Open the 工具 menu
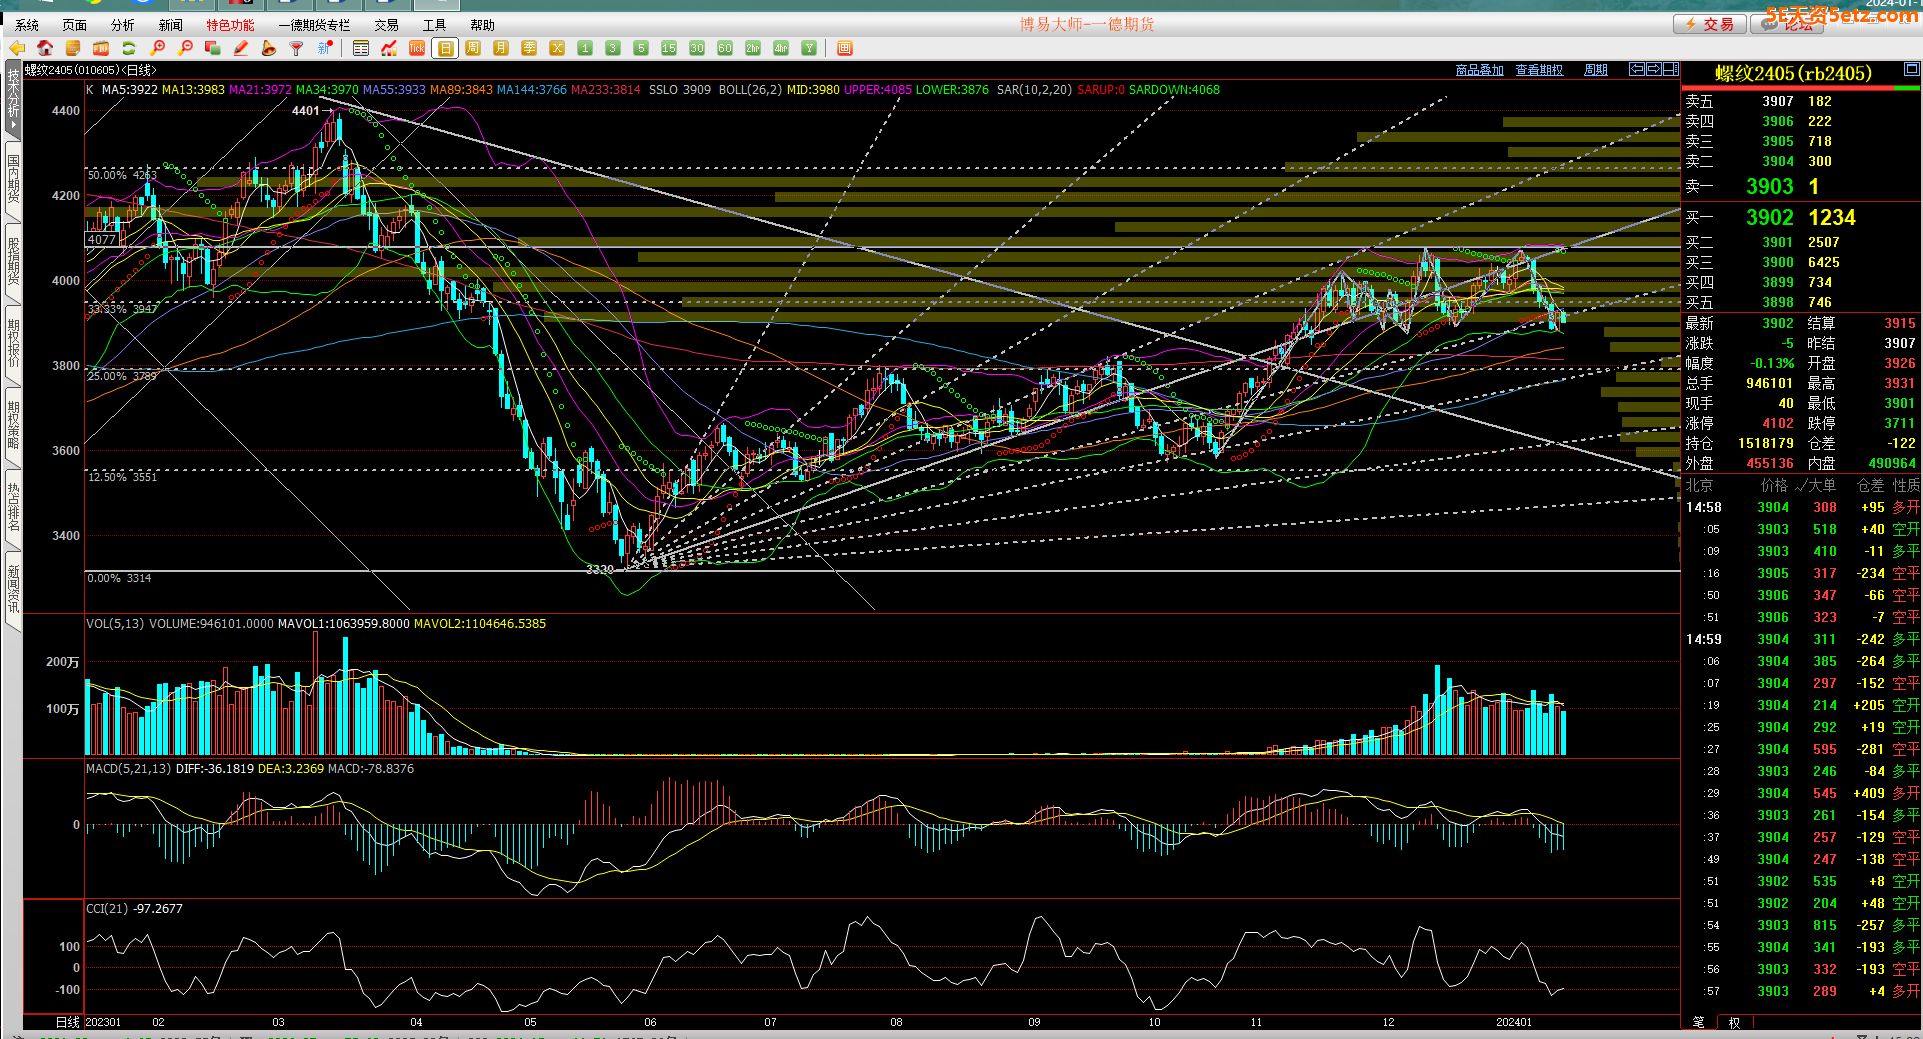The width and height of the screenshot is (1923, 1039). pos(435,25)
